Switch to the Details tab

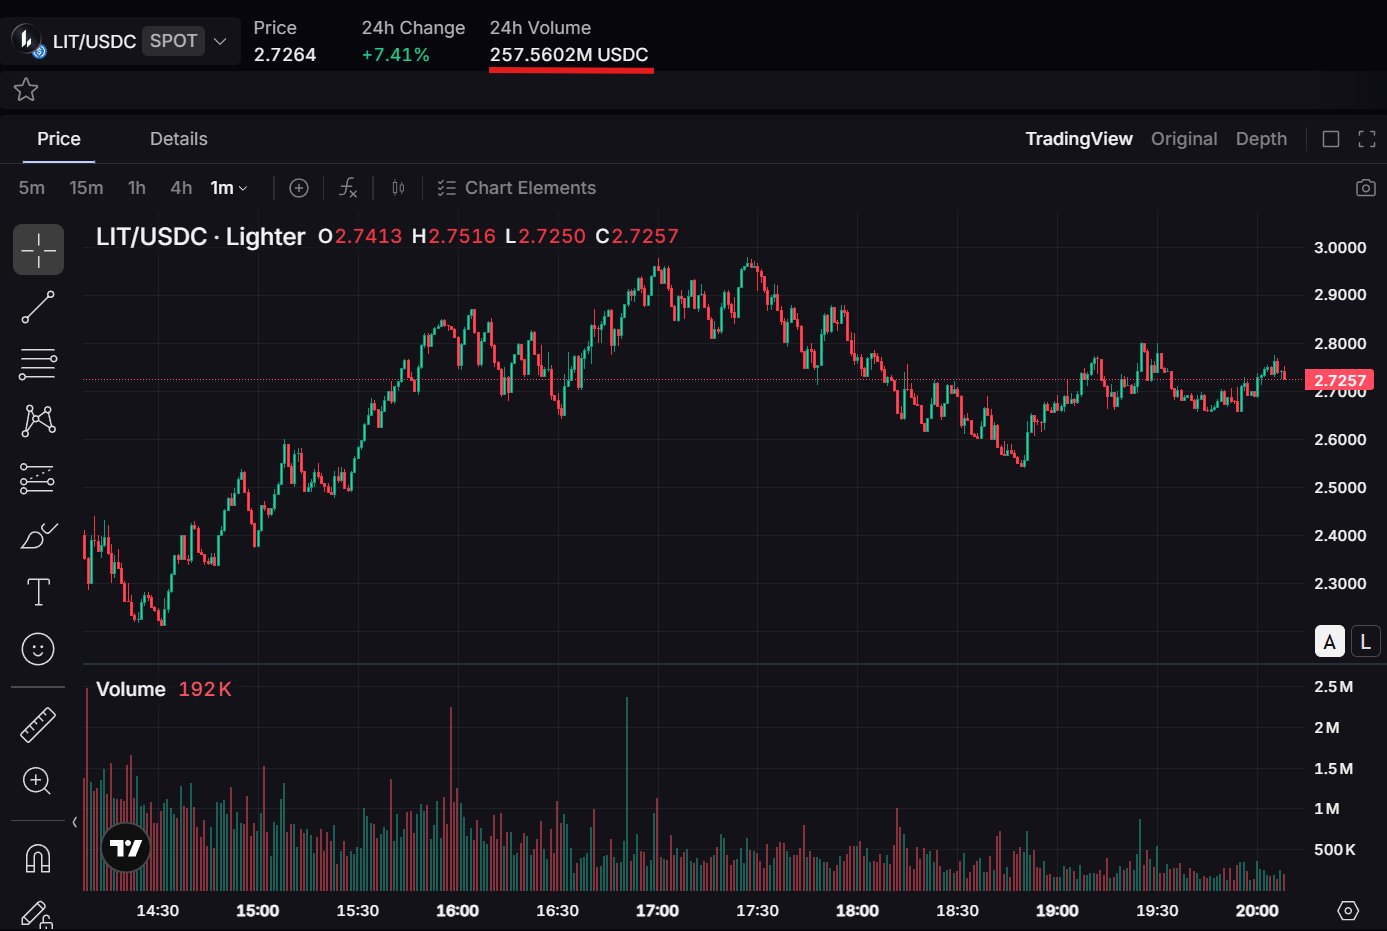[x=179, y=139]
